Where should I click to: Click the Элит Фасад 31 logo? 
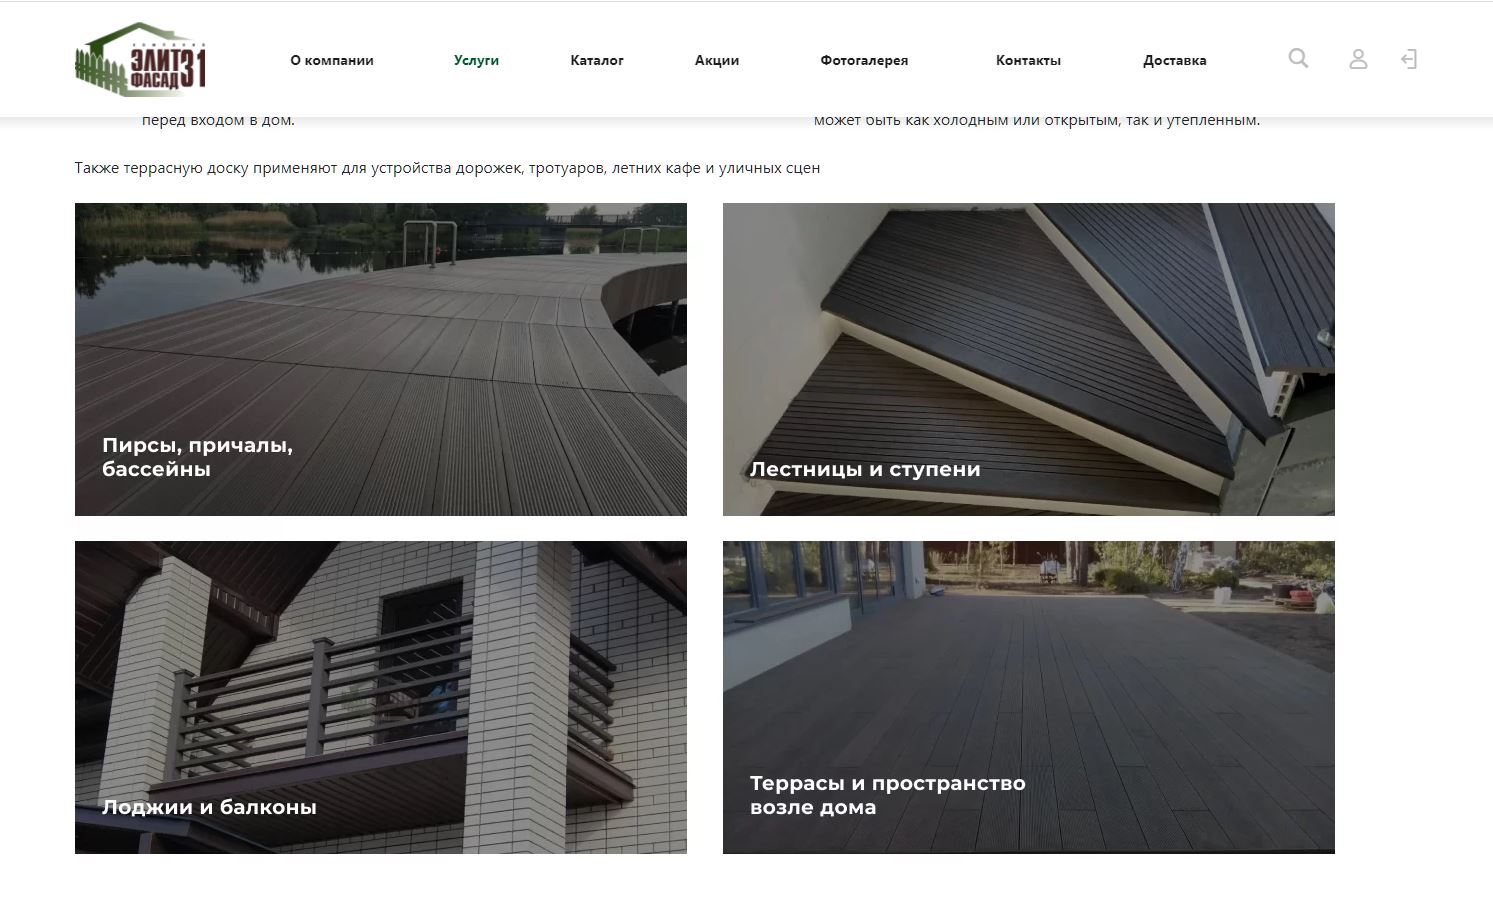[141, 59]
